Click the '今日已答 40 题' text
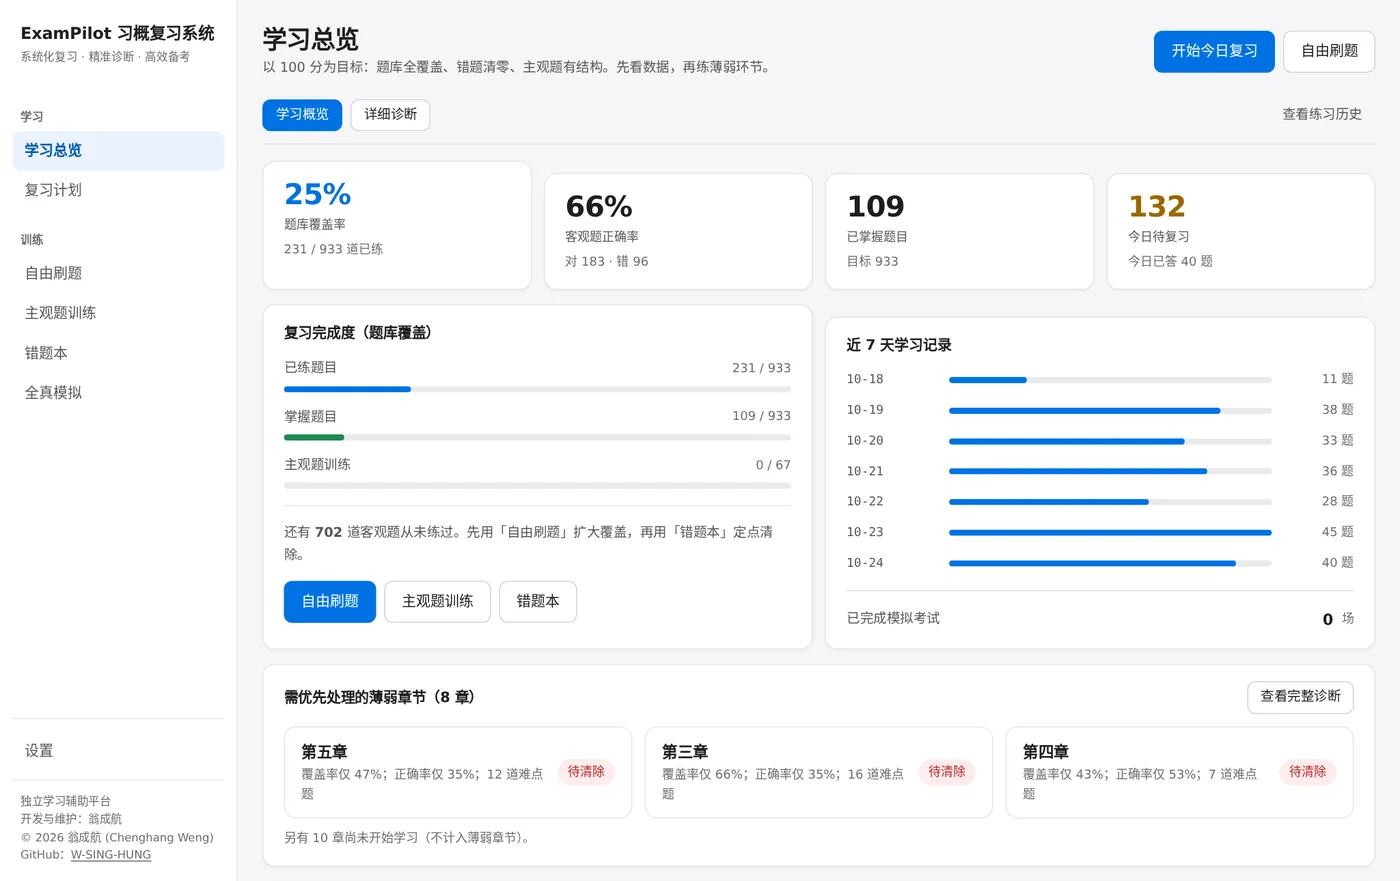 [1170, 261]
